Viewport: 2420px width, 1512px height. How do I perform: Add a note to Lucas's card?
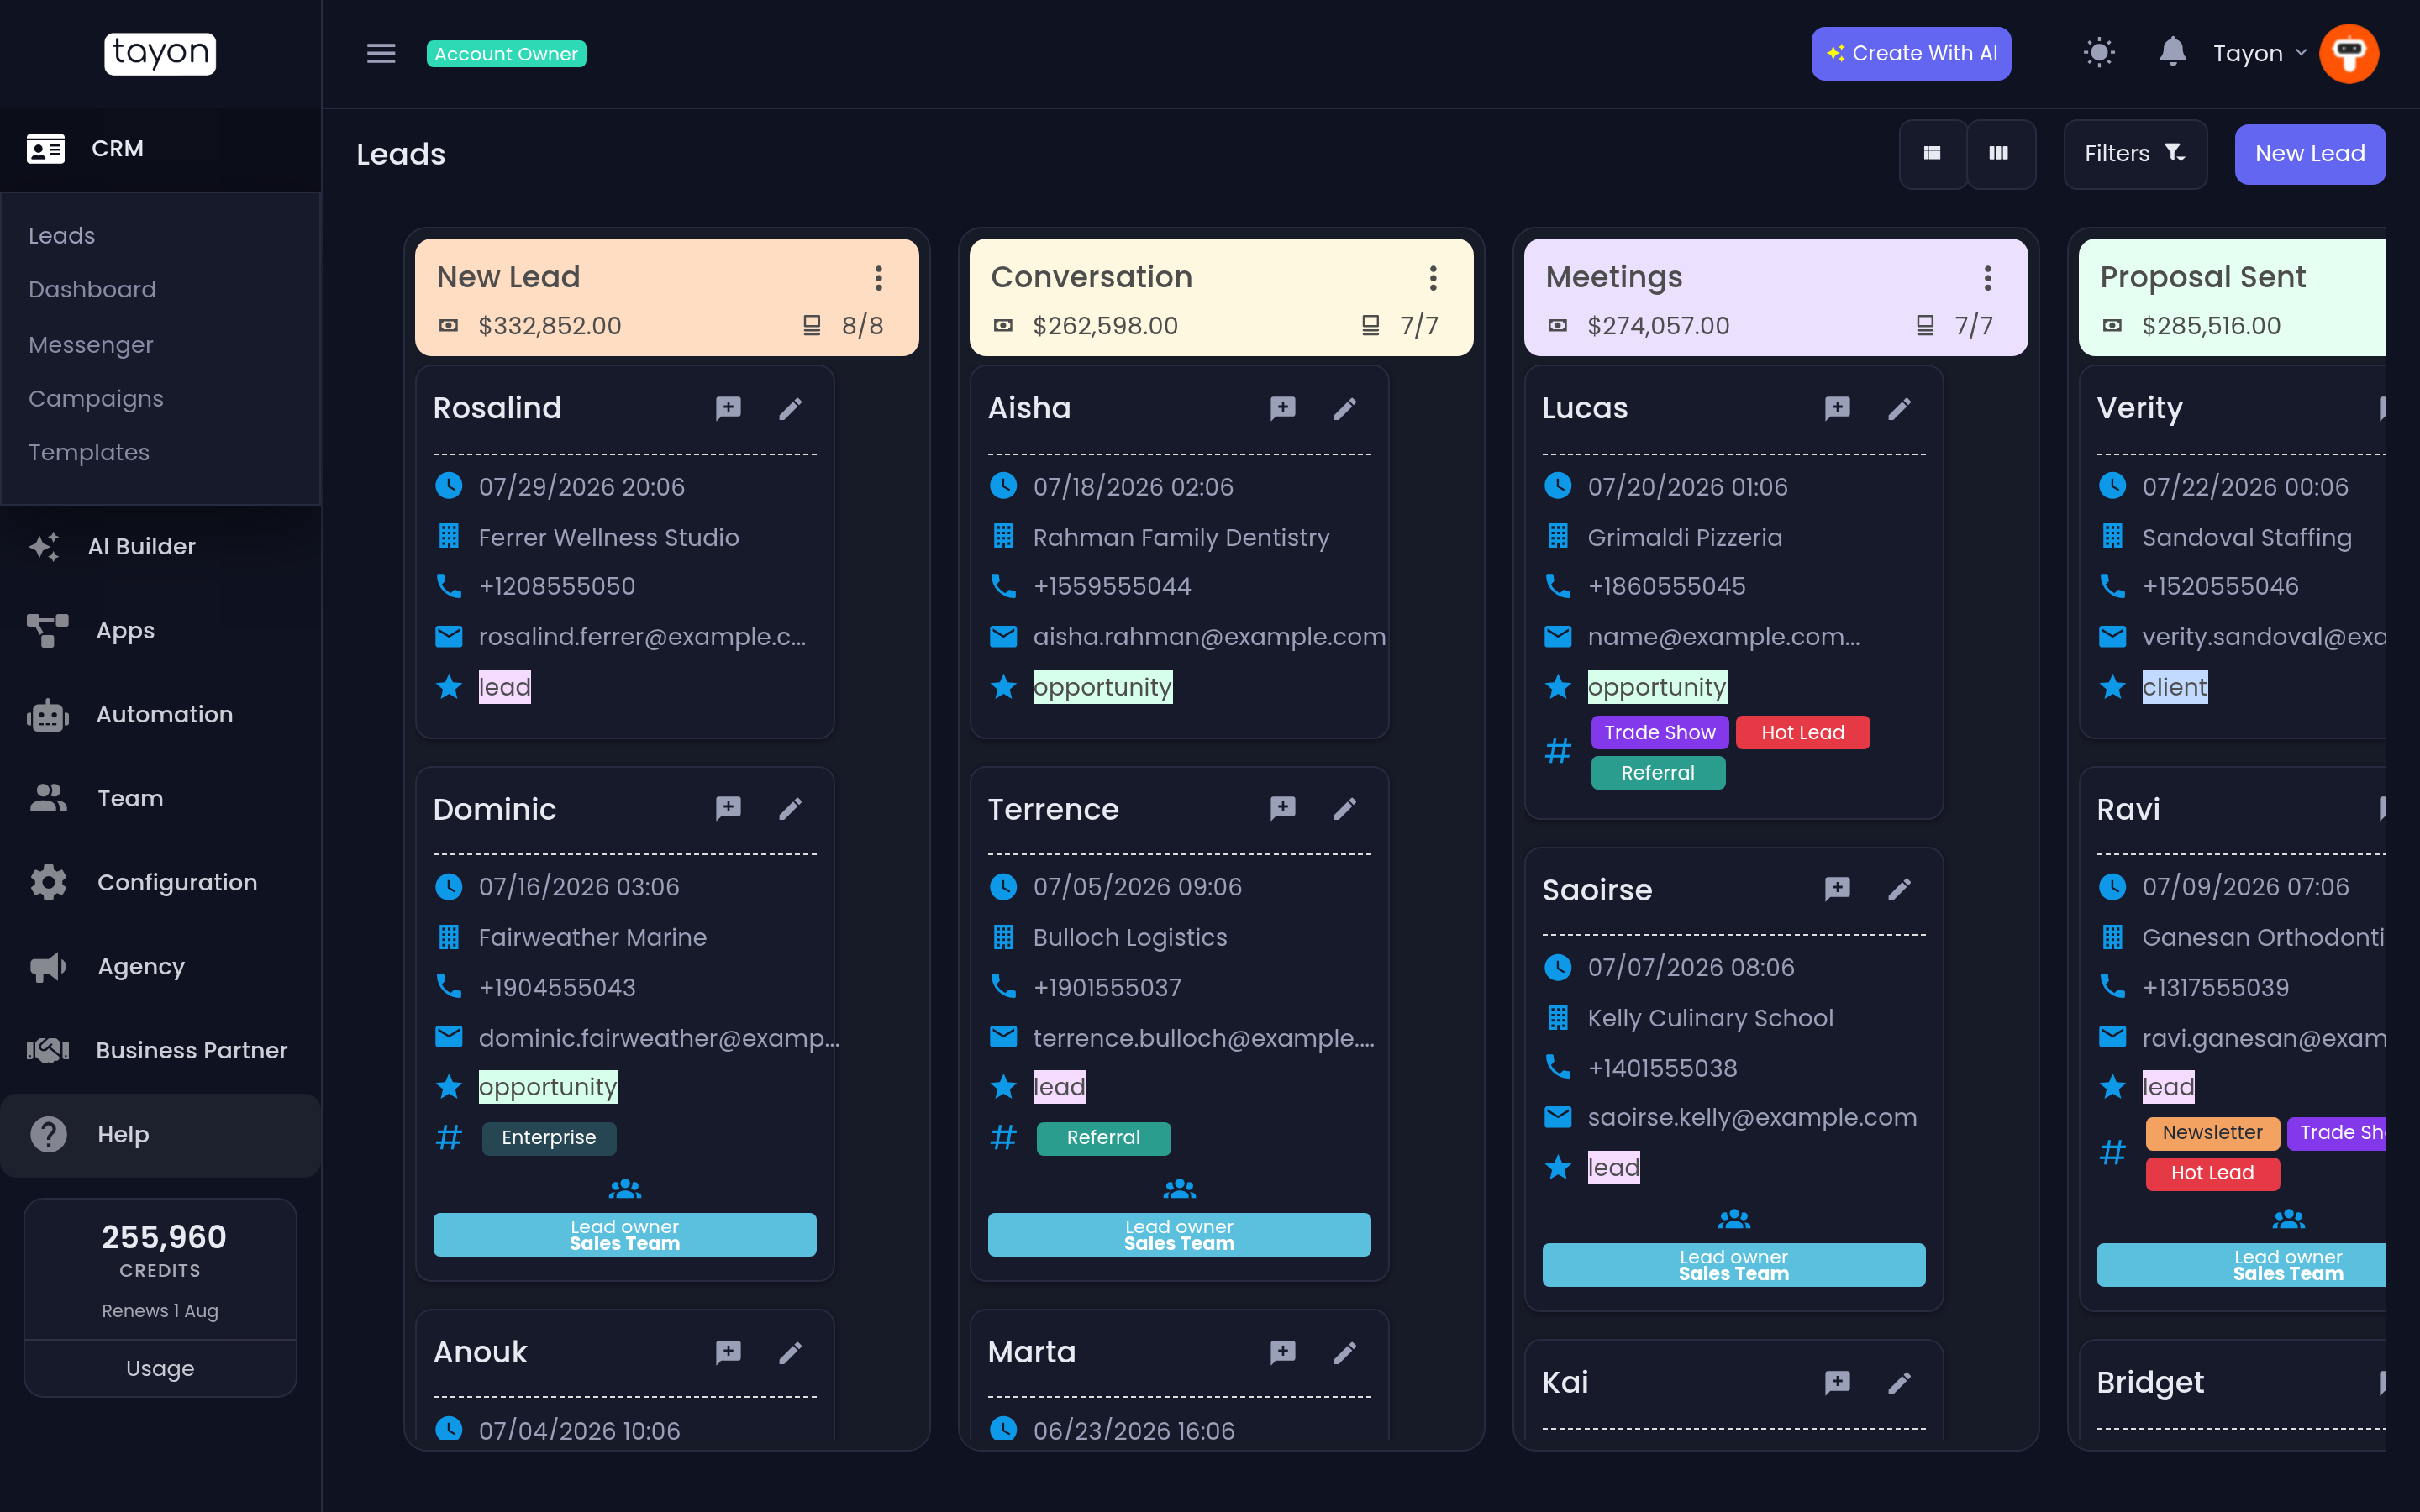click(1837, 408)
